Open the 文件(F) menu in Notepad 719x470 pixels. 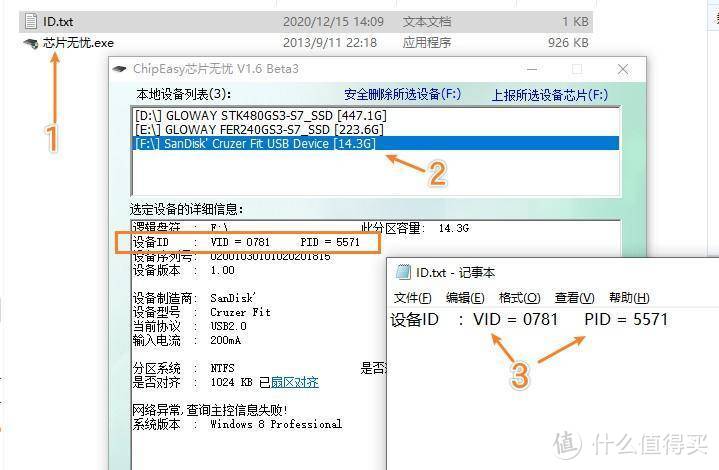click(412, 298)
